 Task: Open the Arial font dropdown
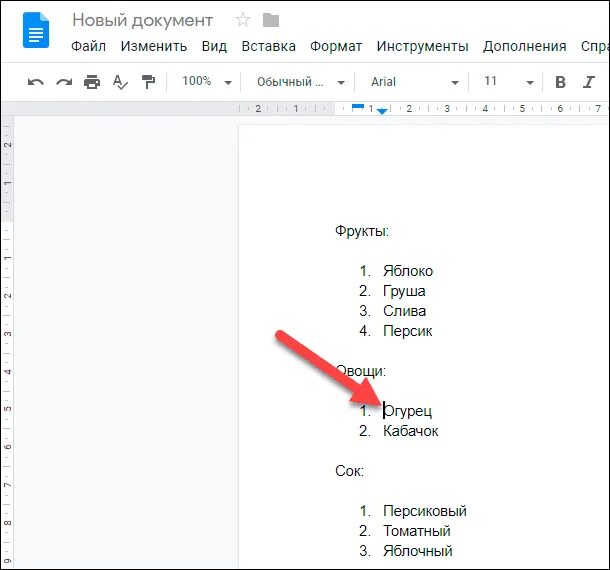coord(414,82)
